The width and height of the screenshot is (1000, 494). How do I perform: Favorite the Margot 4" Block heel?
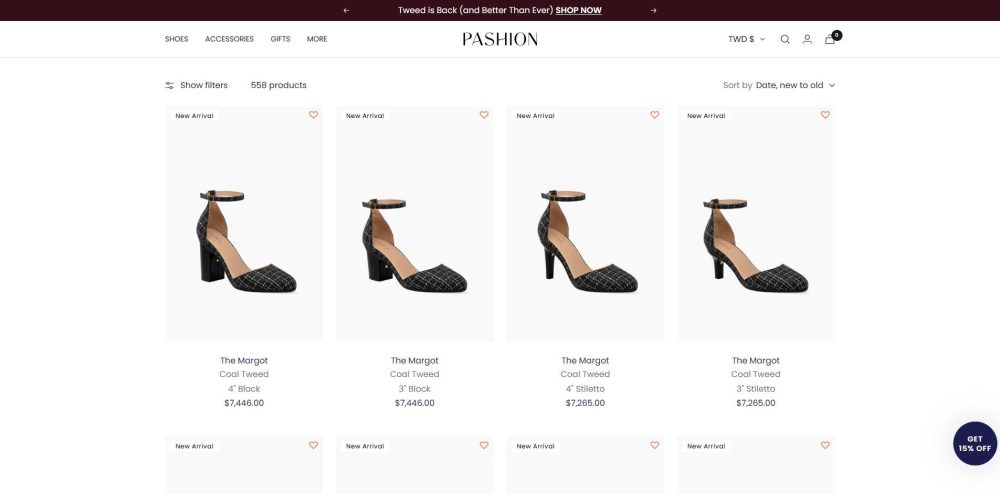tap(313, 115)
